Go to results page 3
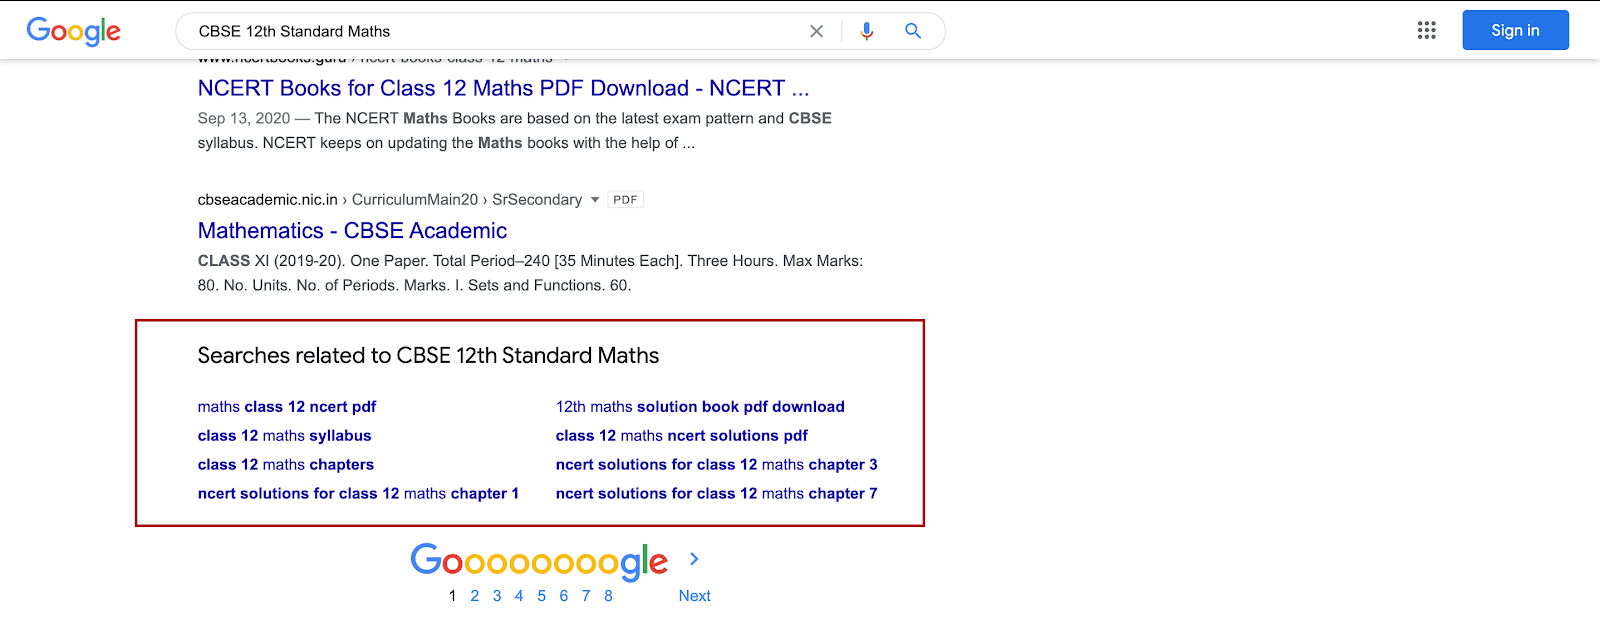 (497, 596)
